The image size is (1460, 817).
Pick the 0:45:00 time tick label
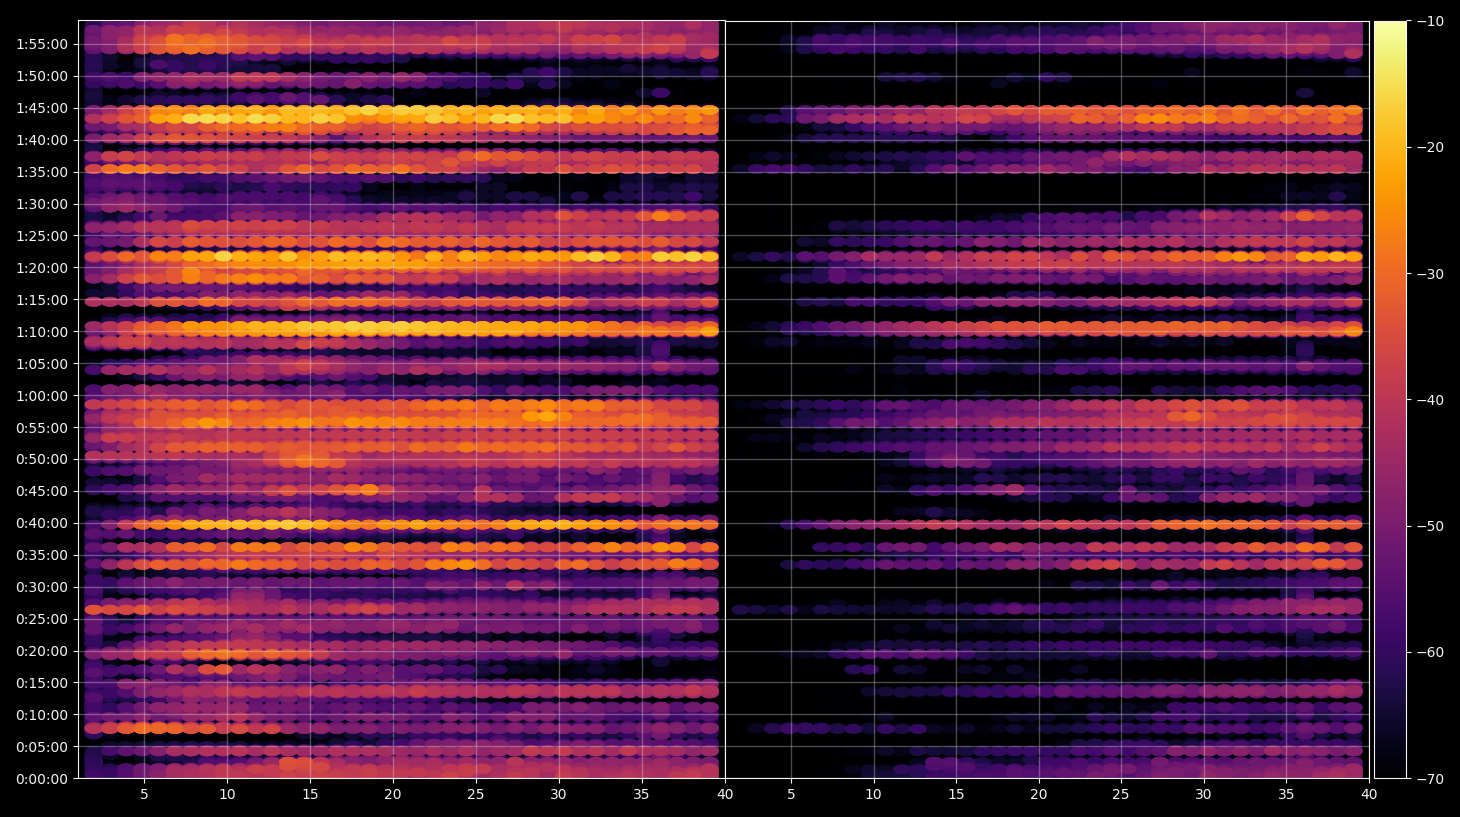coord(42,491)
